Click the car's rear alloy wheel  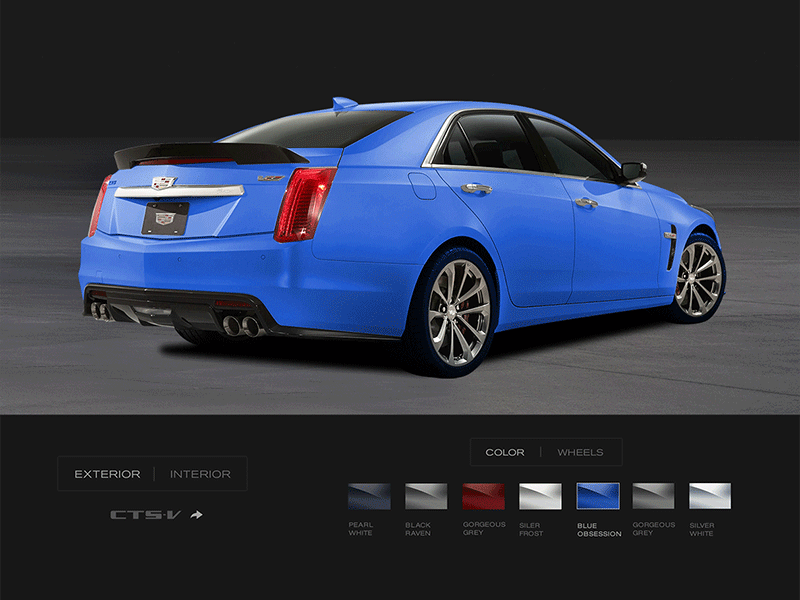(x=456, y=312)
